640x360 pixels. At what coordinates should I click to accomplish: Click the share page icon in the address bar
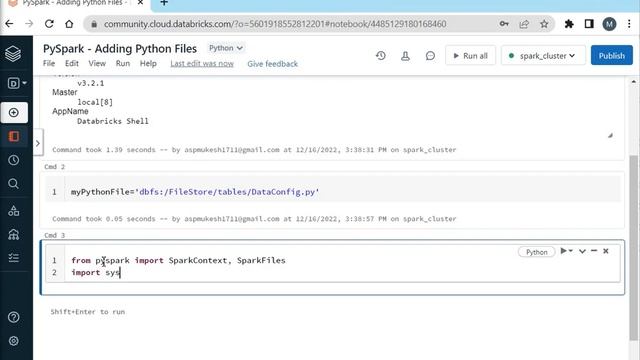coord(524,24)
